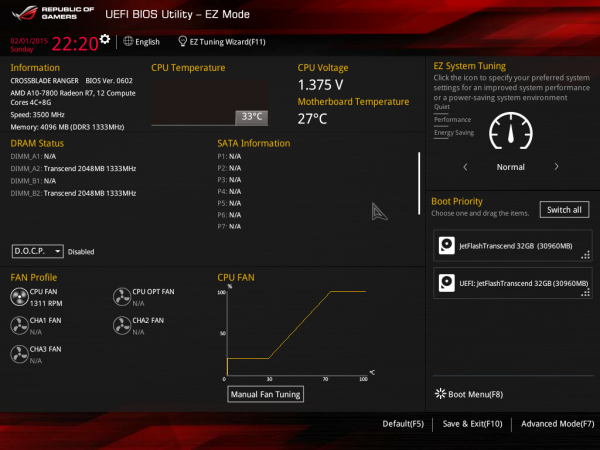Viewport: 600px width, 450px height.
Task: Open the D.O.C.P. dropdown
Action: click(x=38, y=251)
